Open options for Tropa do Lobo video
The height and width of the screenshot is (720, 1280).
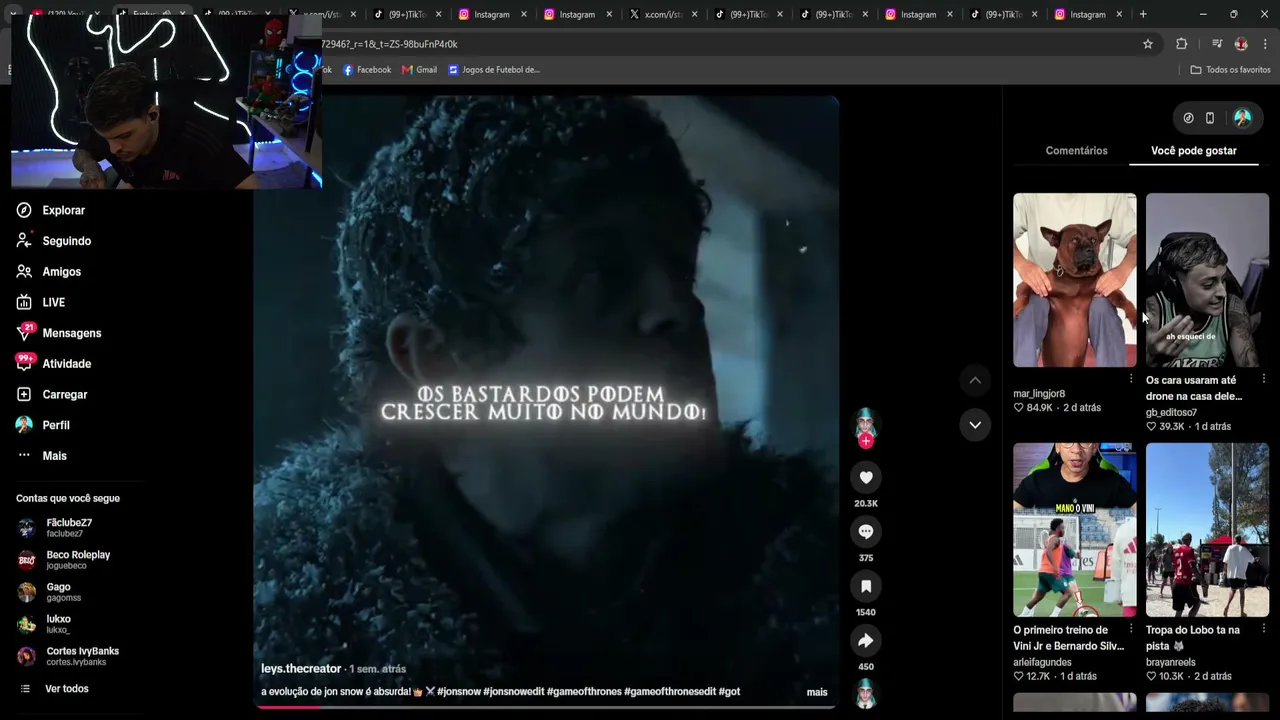pyautogui.click(x=1264, y=629)
